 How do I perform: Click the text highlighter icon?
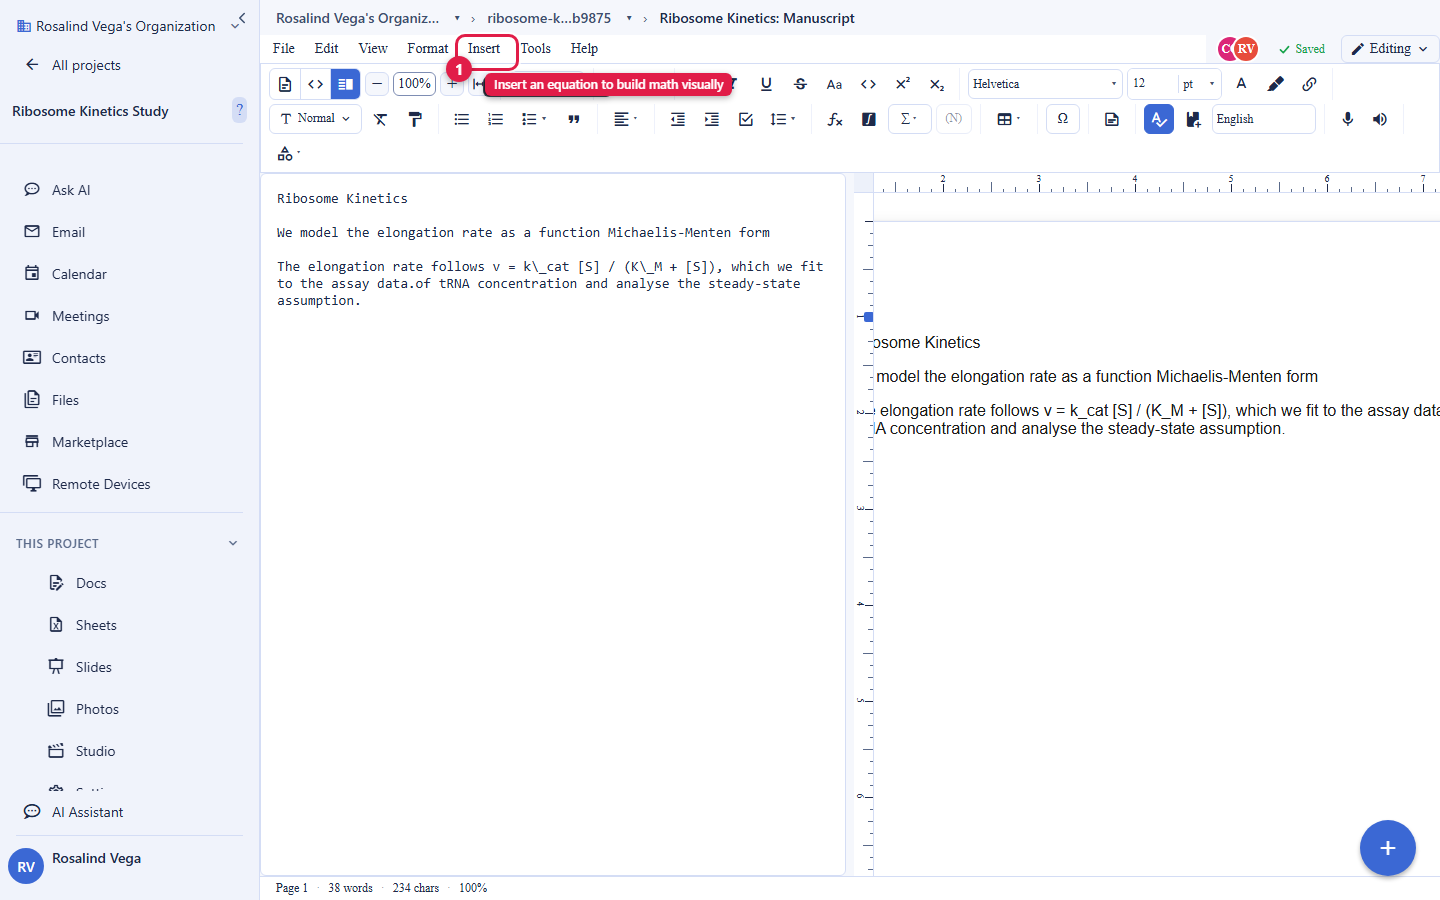tap(1275, 84)
